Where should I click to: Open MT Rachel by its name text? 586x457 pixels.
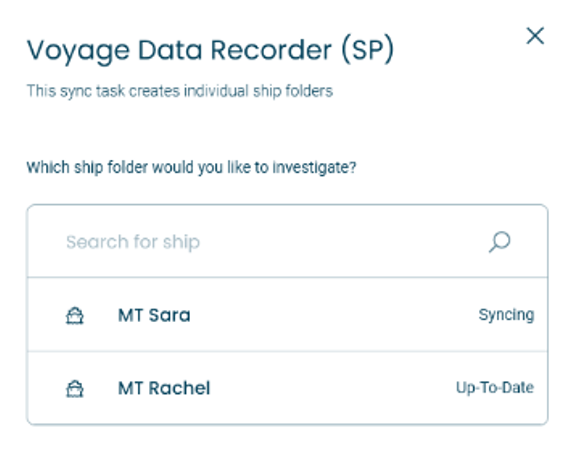tap(164, 388)
